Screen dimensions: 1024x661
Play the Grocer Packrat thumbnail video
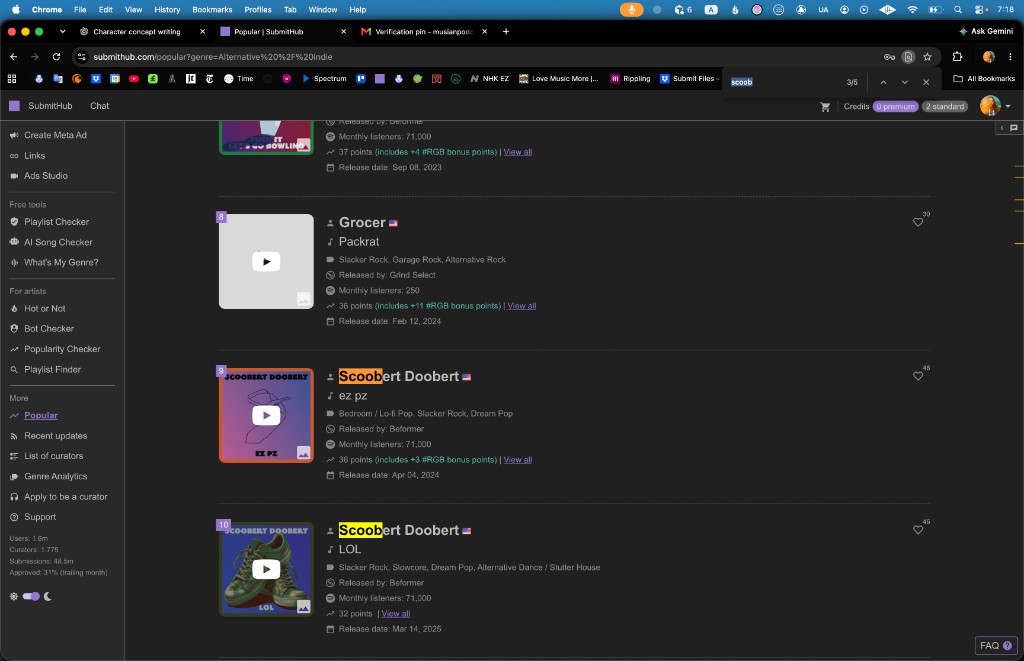pyautogui.click(x=266, y=261)
